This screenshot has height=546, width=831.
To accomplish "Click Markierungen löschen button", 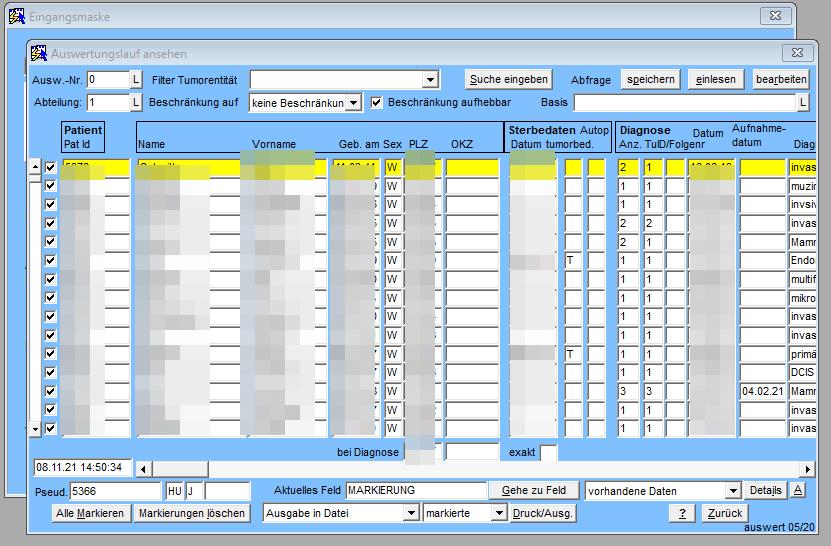I will [191, 513].
